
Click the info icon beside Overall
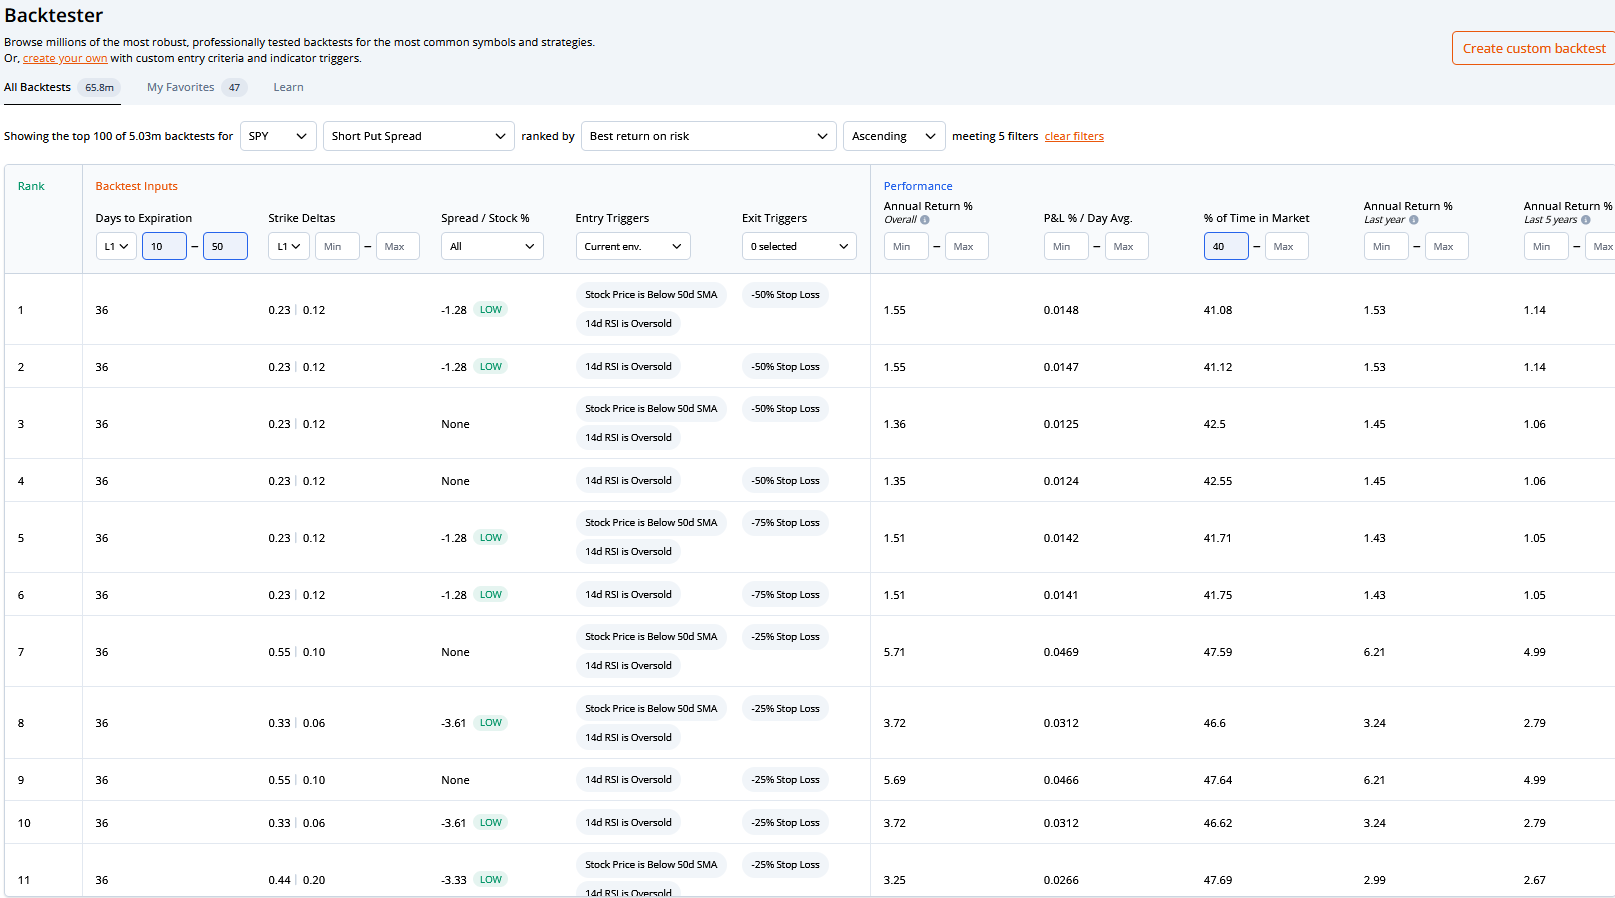pyautogui.click(x=925, y=220)
